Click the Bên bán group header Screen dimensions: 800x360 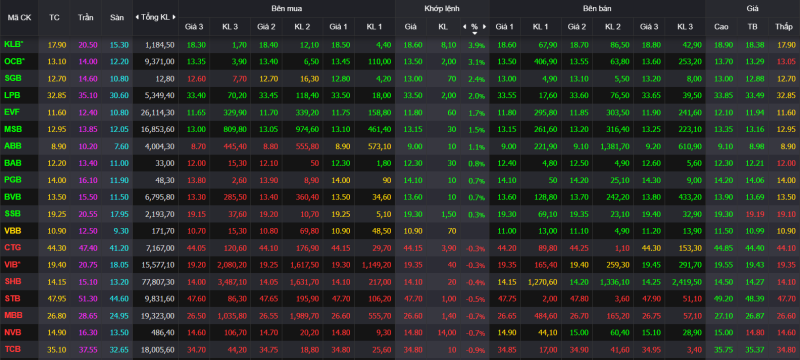click(x=597, y=9)
